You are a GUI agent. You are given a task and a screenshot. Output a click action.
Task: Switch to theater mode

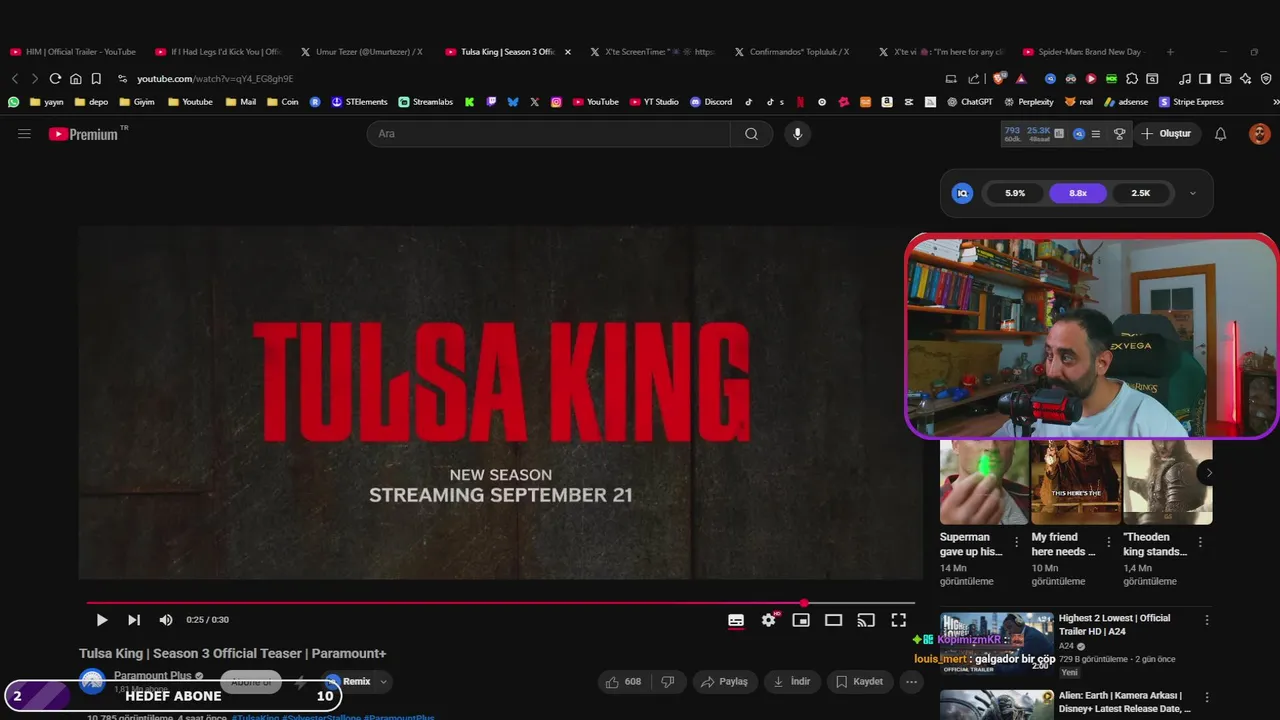click(833, 620)
